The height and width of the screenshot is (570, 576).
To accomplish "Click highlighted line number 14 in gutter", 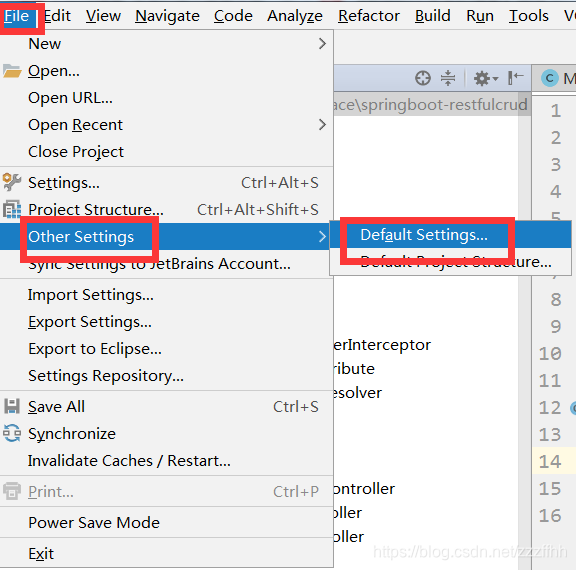I will coord(550,462).
